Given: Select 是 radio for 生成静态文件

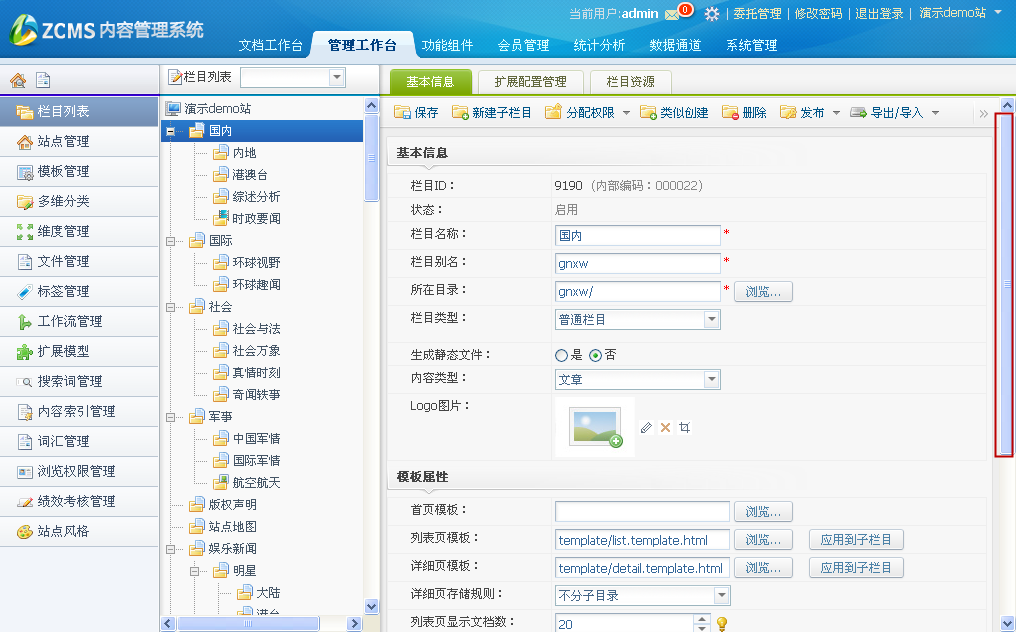Looking at the screenshot, I should pyautogui.click(x=561, y=355).
